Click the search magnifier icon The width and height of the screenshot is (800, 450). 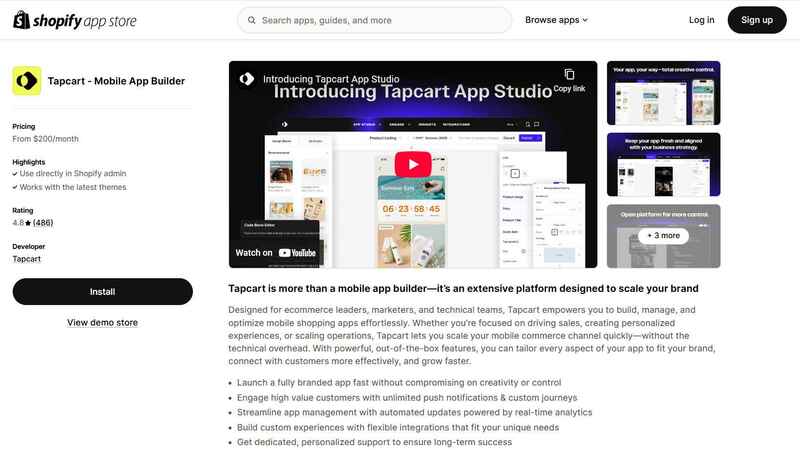(x=250, y=20)
